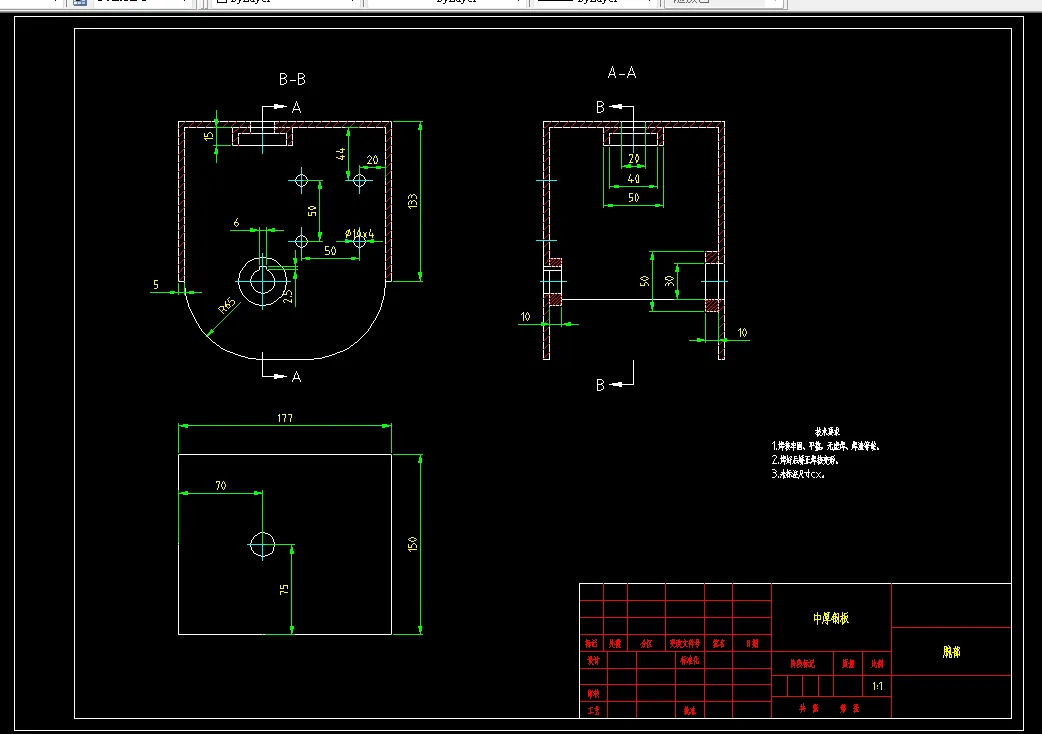This screenshot has width=1042, height=734.
Task: Click the 更改文件号 cell in title block
Action: [x=684, y=644]
